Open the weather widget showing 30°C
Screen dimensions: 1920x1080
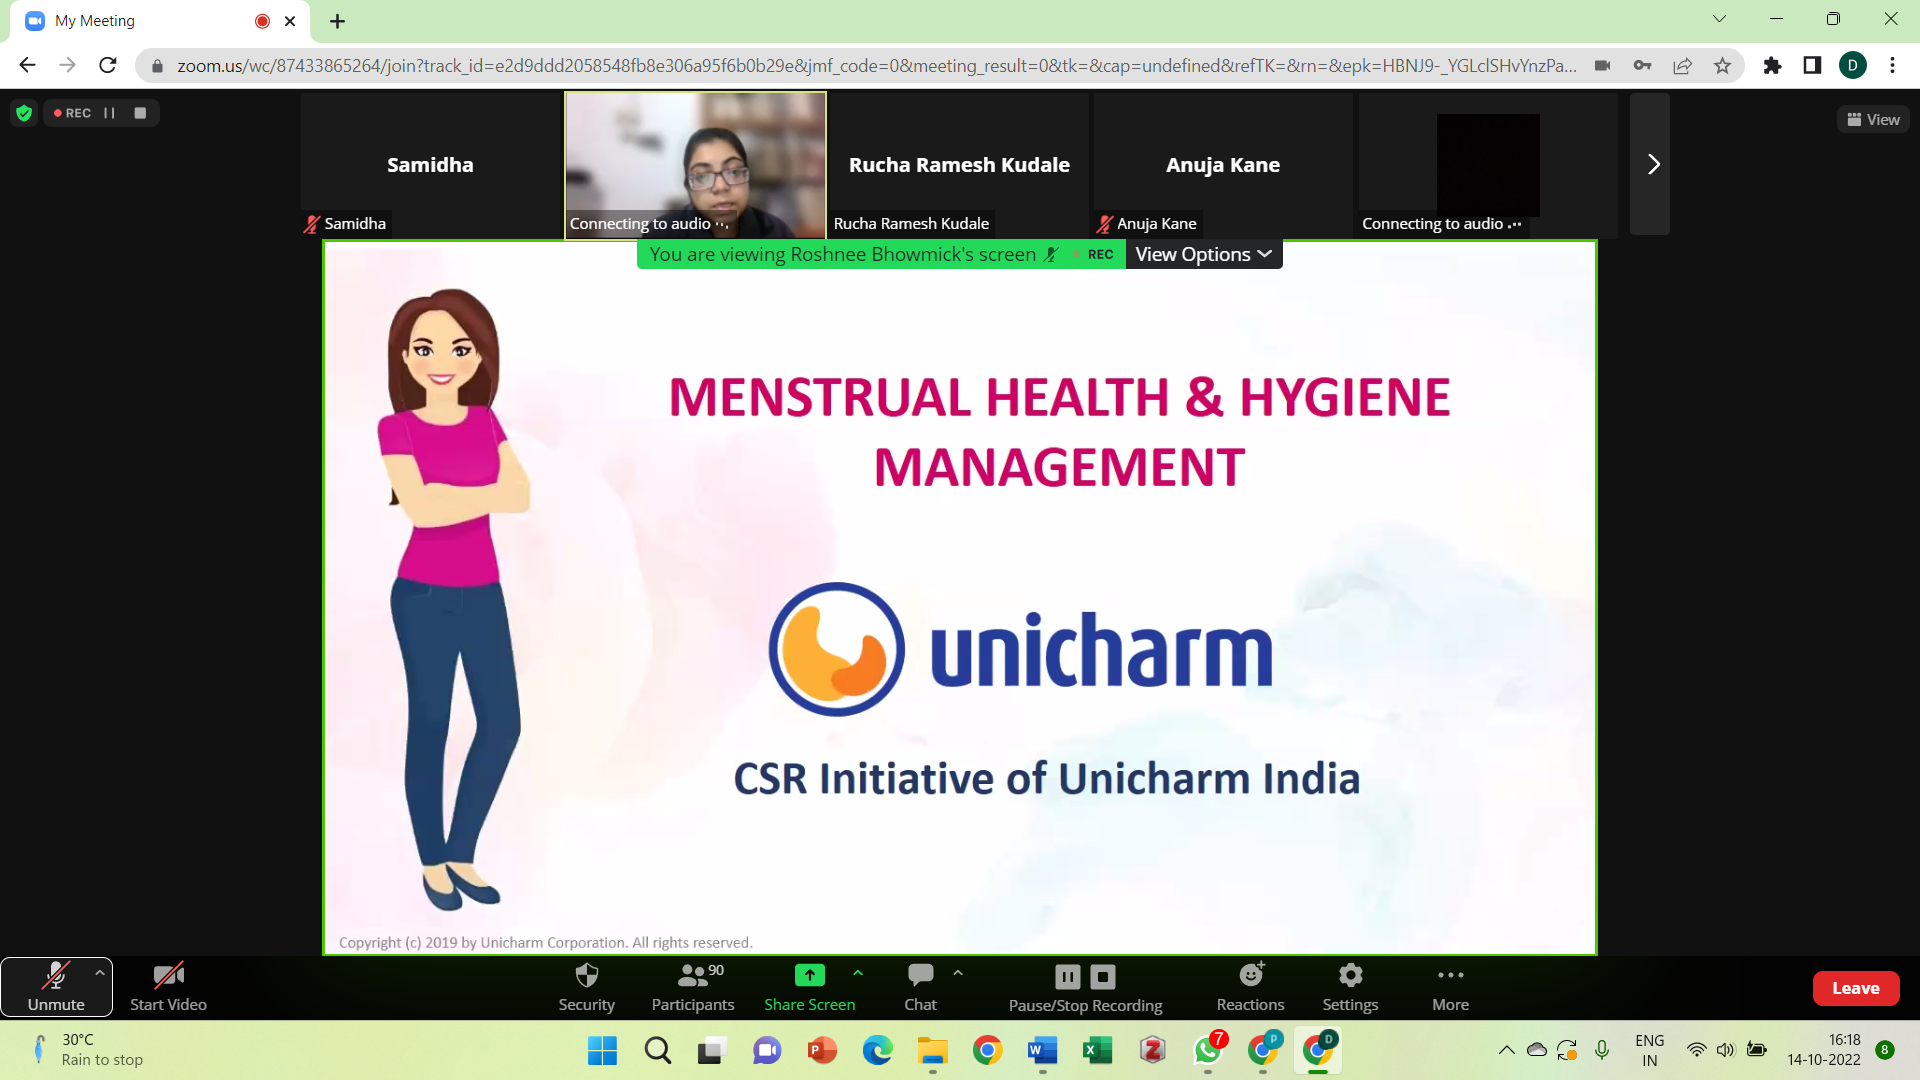point(88,1050)
